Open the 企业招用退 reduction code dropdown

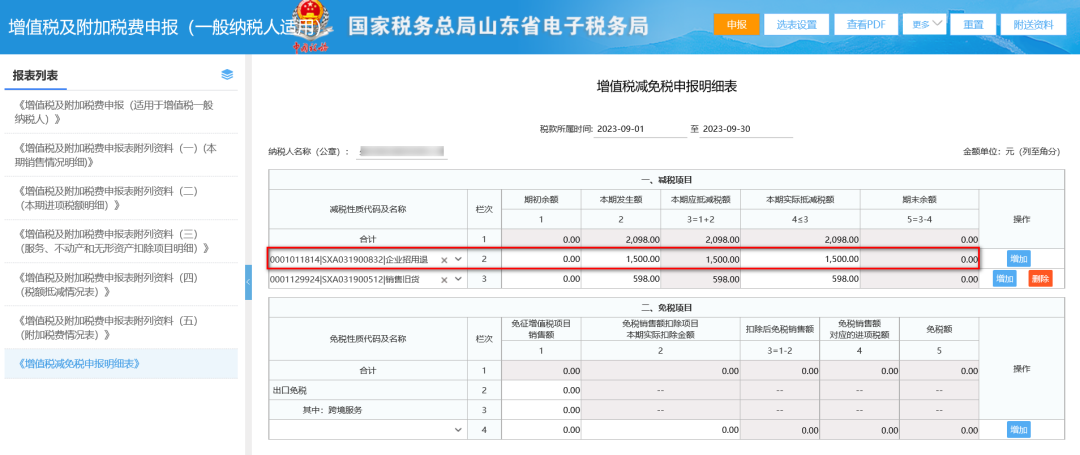459,260
